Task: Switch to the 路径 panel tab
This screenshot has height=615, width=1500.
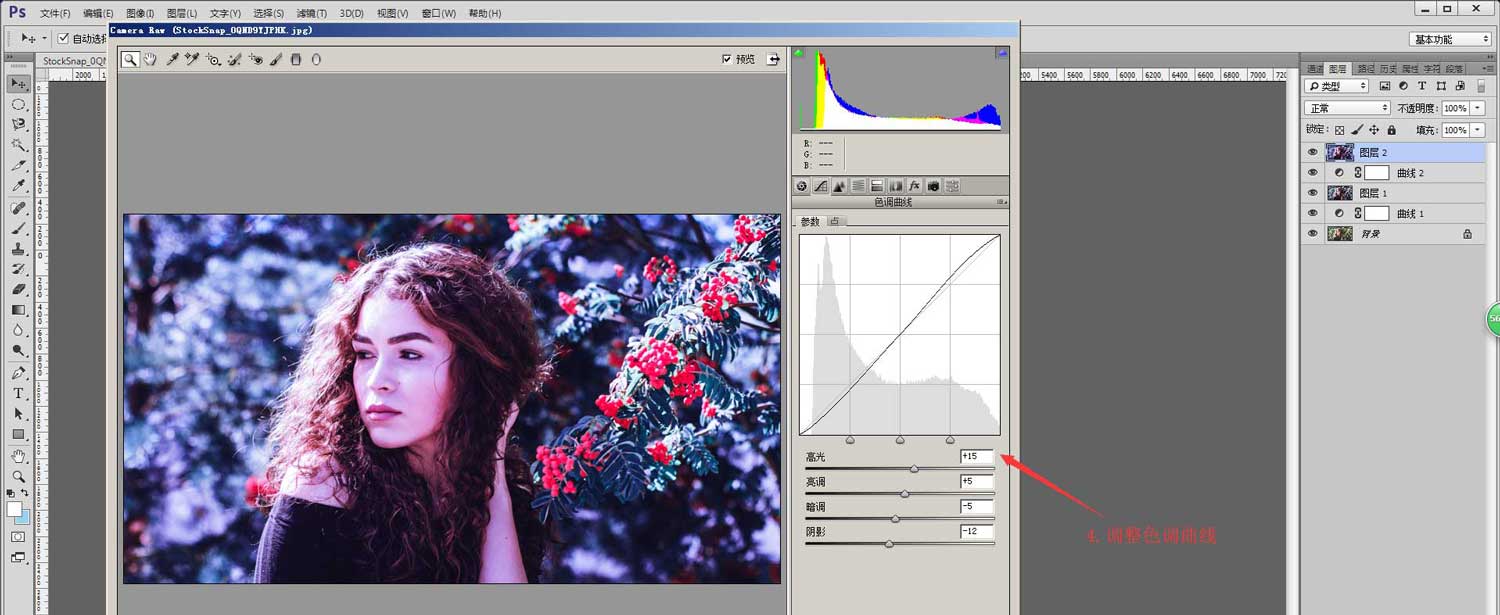Action: tap(1366, 69)
